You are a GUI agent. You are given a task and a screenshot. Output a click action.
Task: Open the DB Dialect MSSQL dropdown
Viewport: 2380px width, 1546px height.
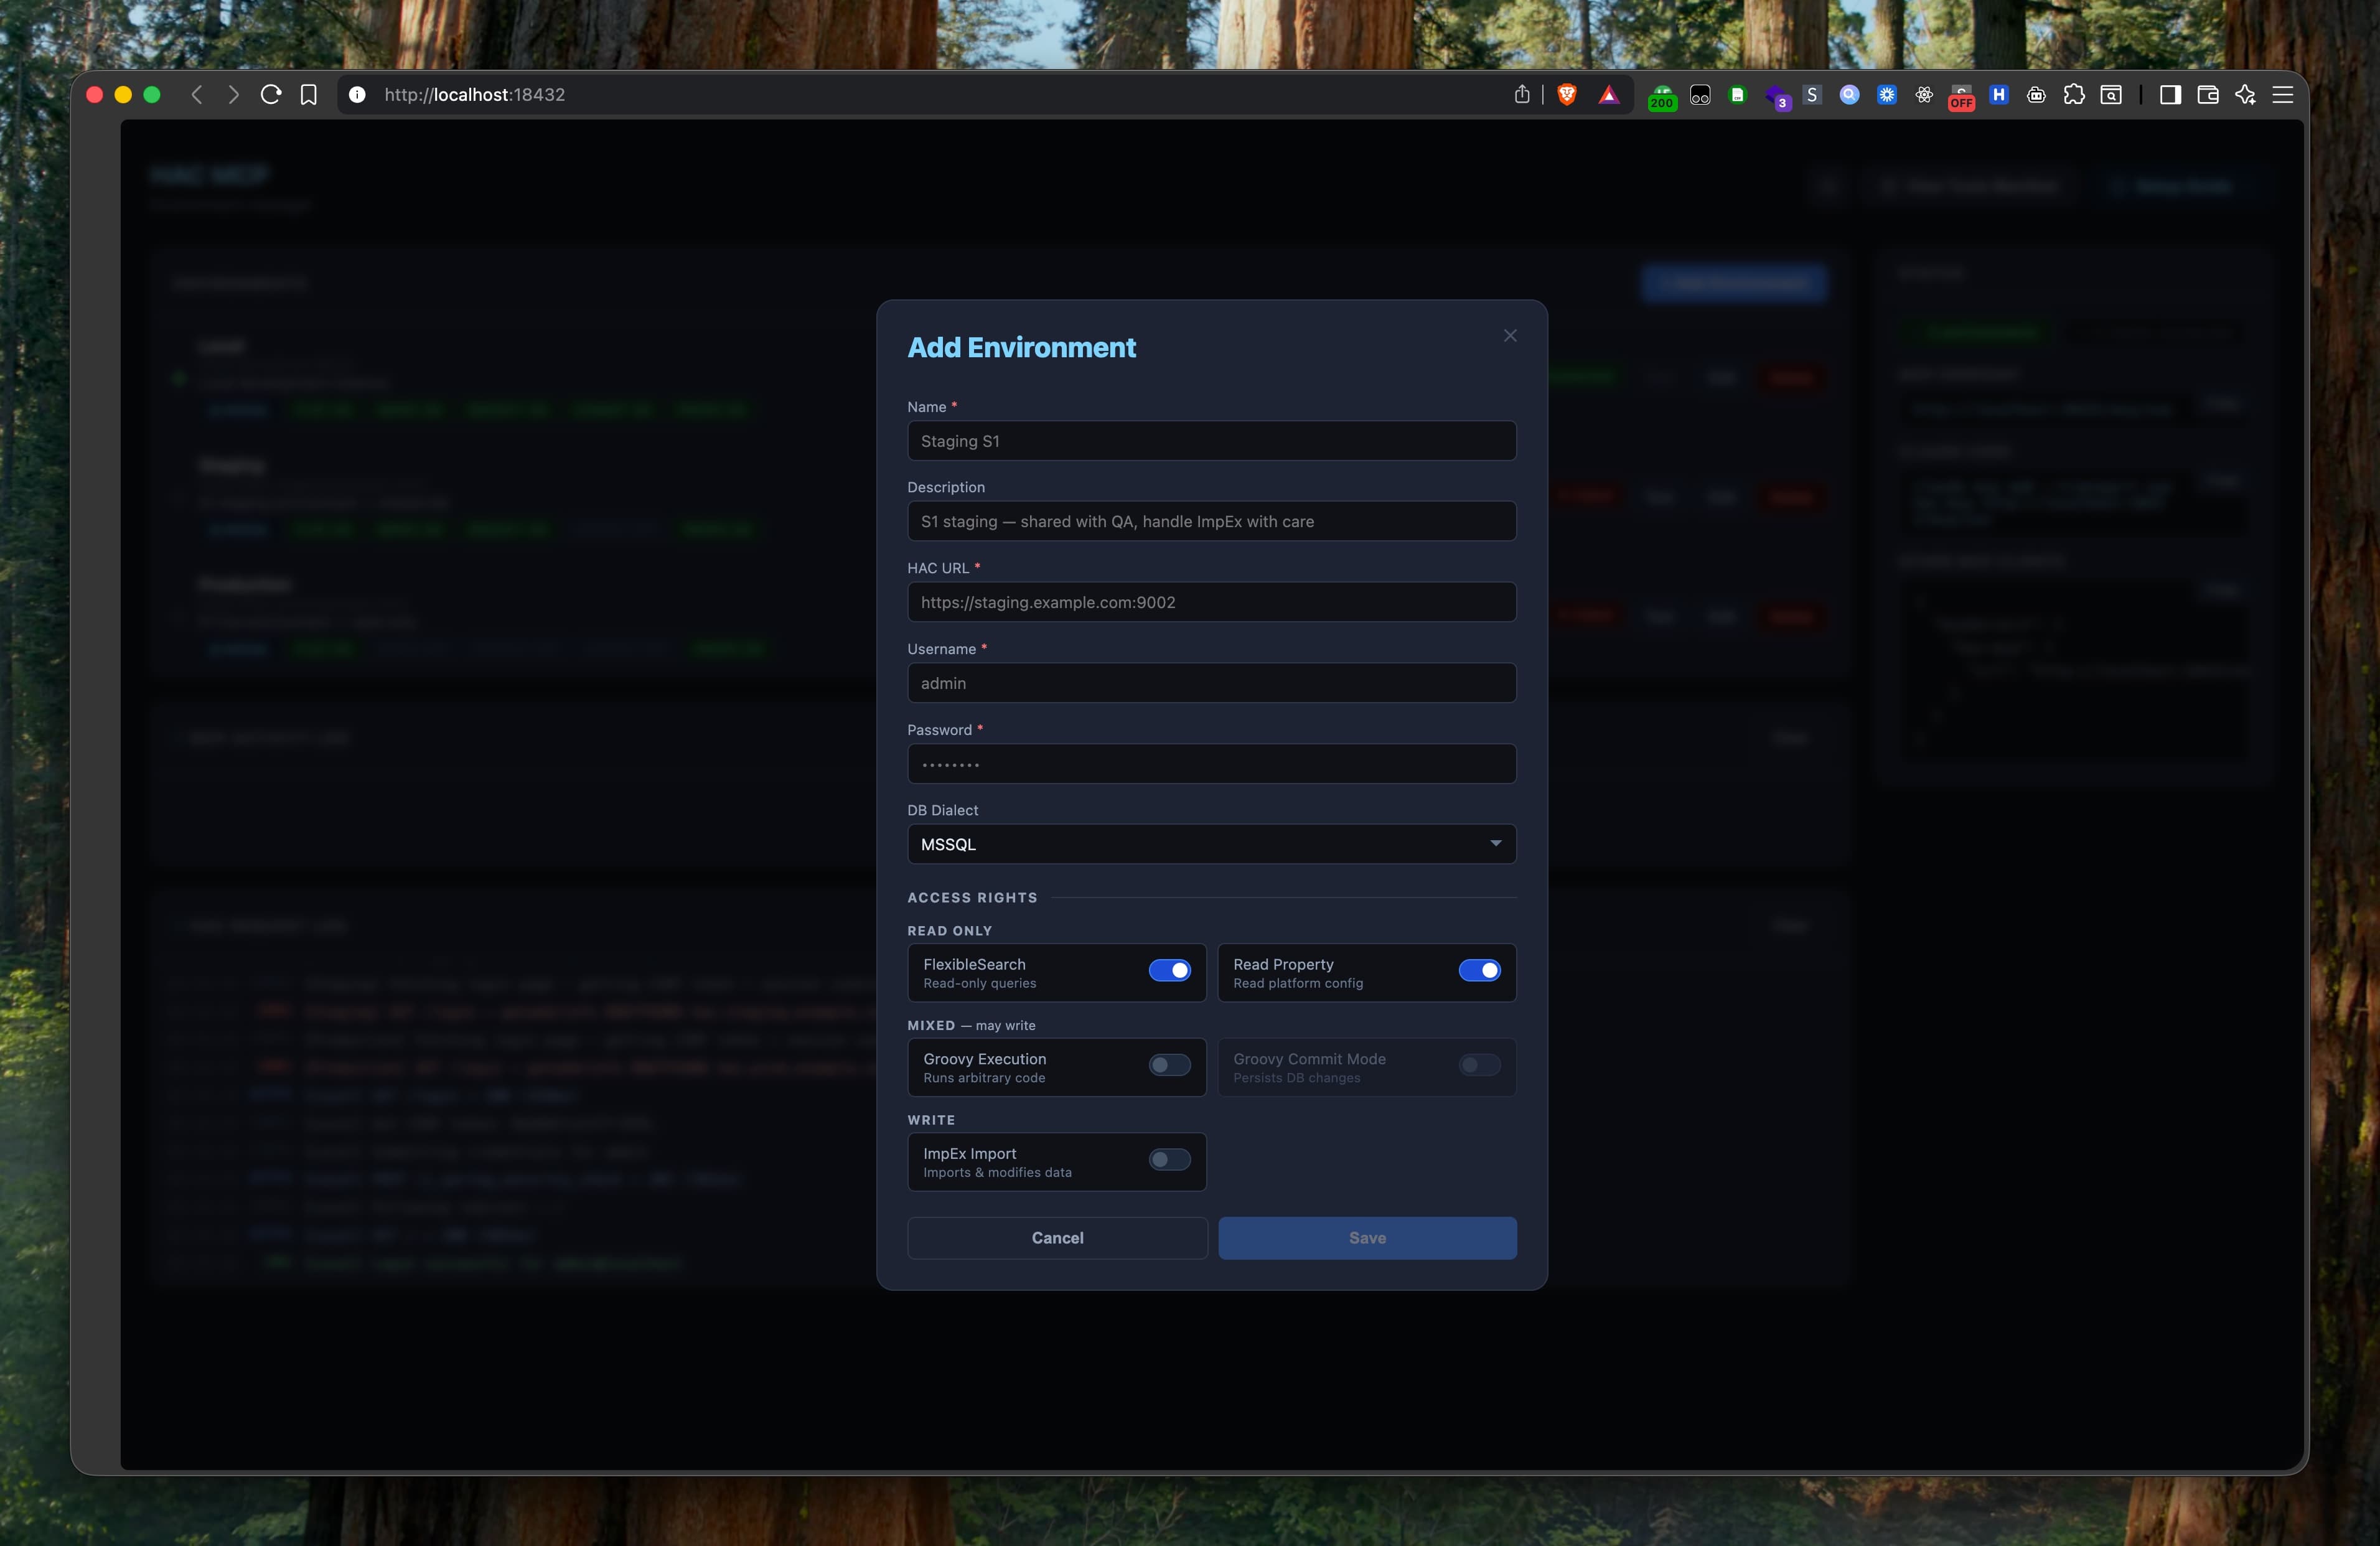[1212, 844]
